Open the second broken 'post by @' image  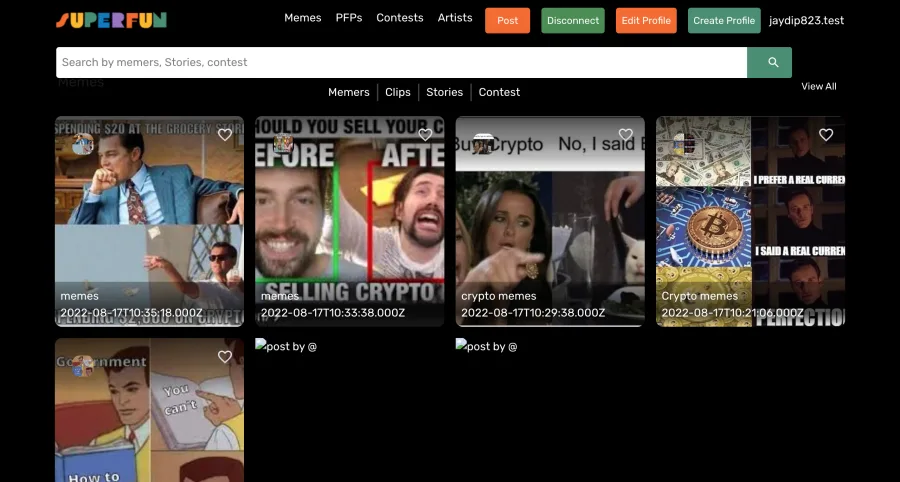click(x=486, y=346)
